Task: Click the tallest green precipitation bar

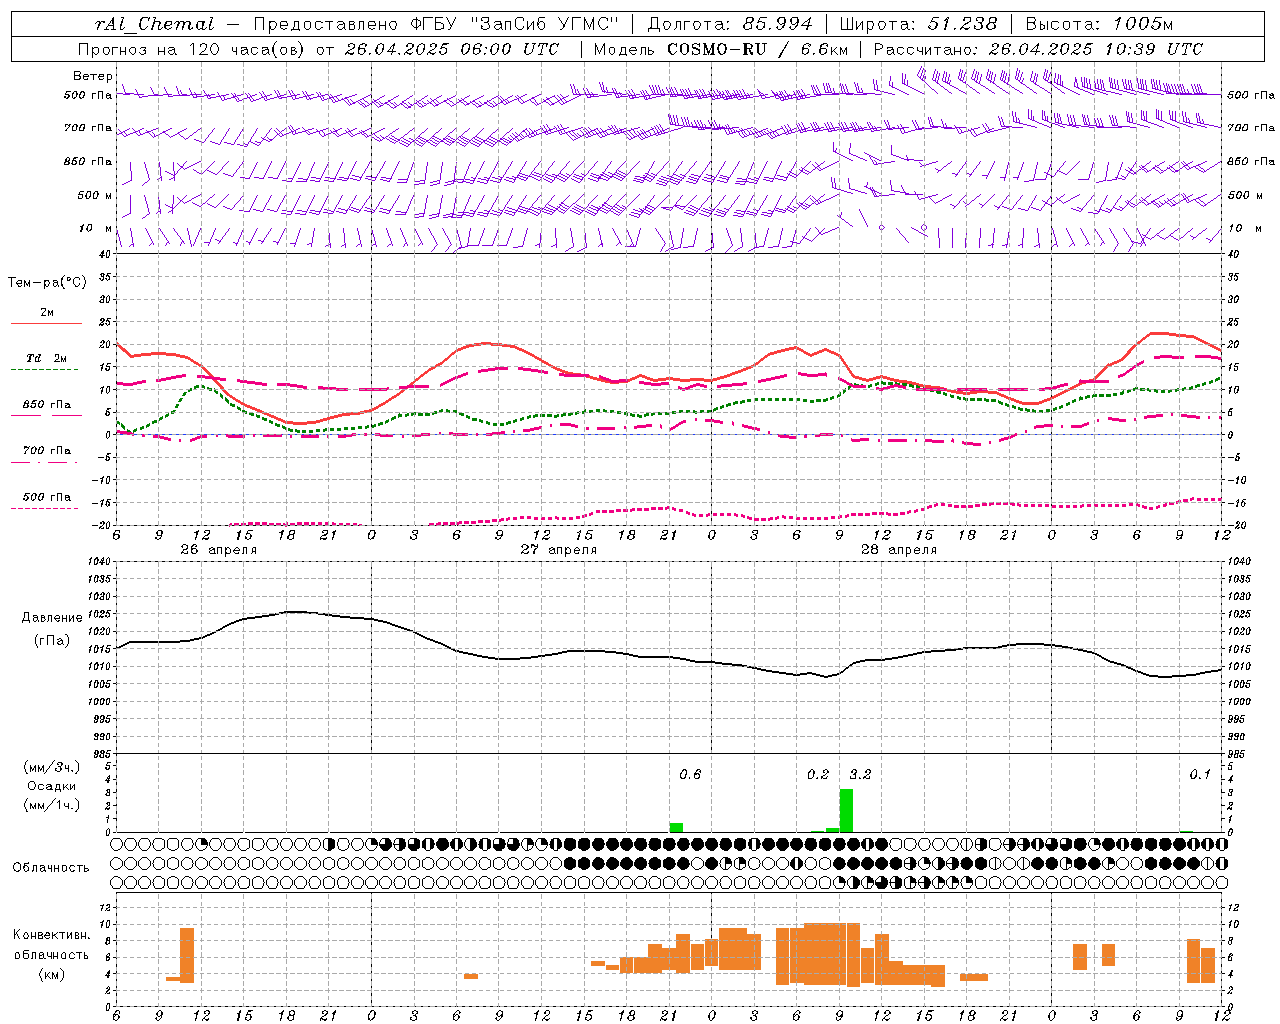Action: click(846, 811)
